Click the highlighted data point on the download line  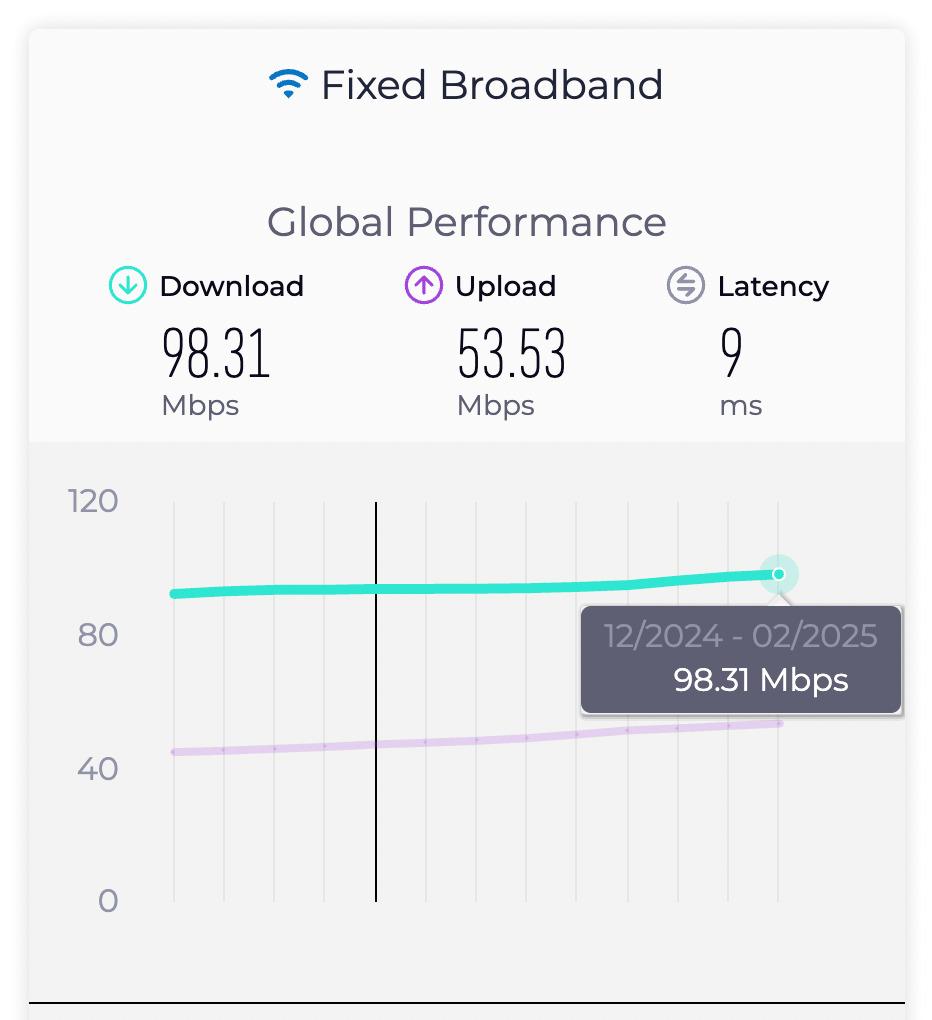(x=778, y=574)
